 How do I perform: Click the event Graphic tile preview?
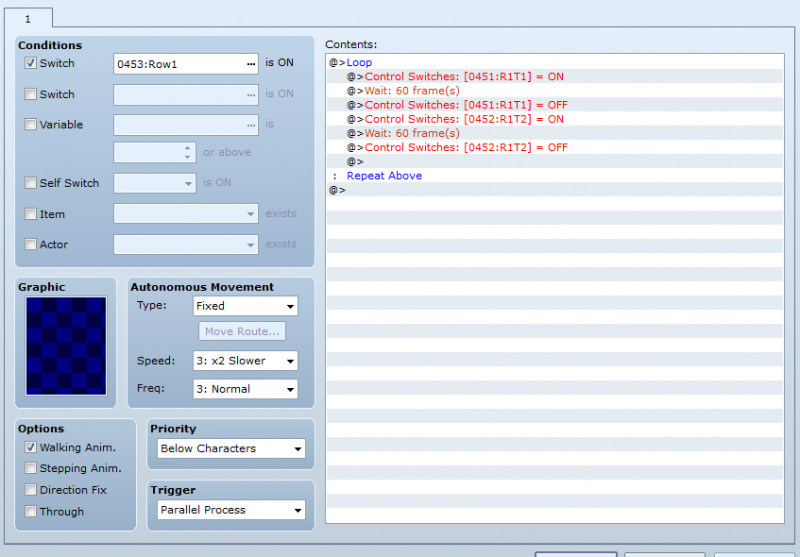[66, 346]
